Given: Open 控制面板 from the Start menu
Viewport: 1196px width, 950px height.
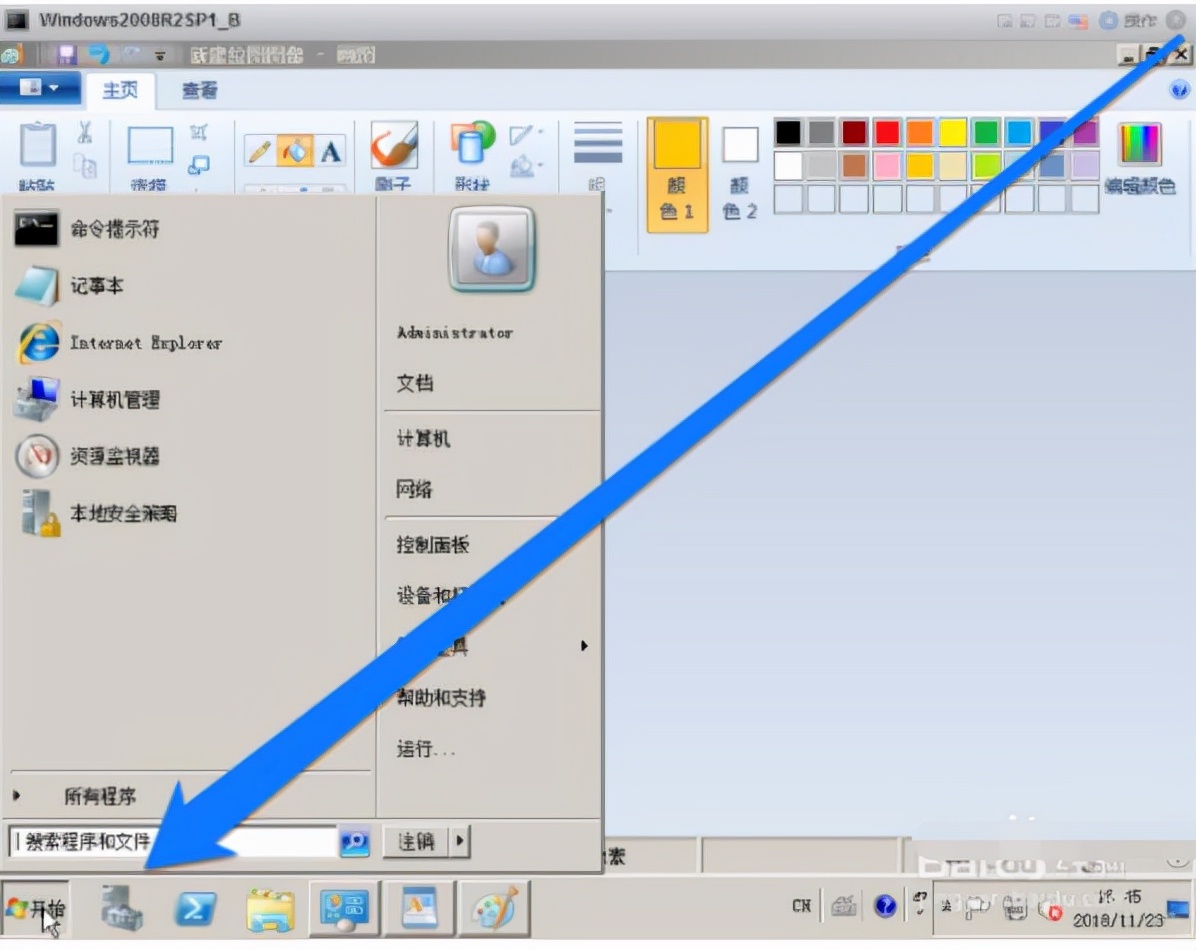Looking at the screenshot, I should coord(433,545).
